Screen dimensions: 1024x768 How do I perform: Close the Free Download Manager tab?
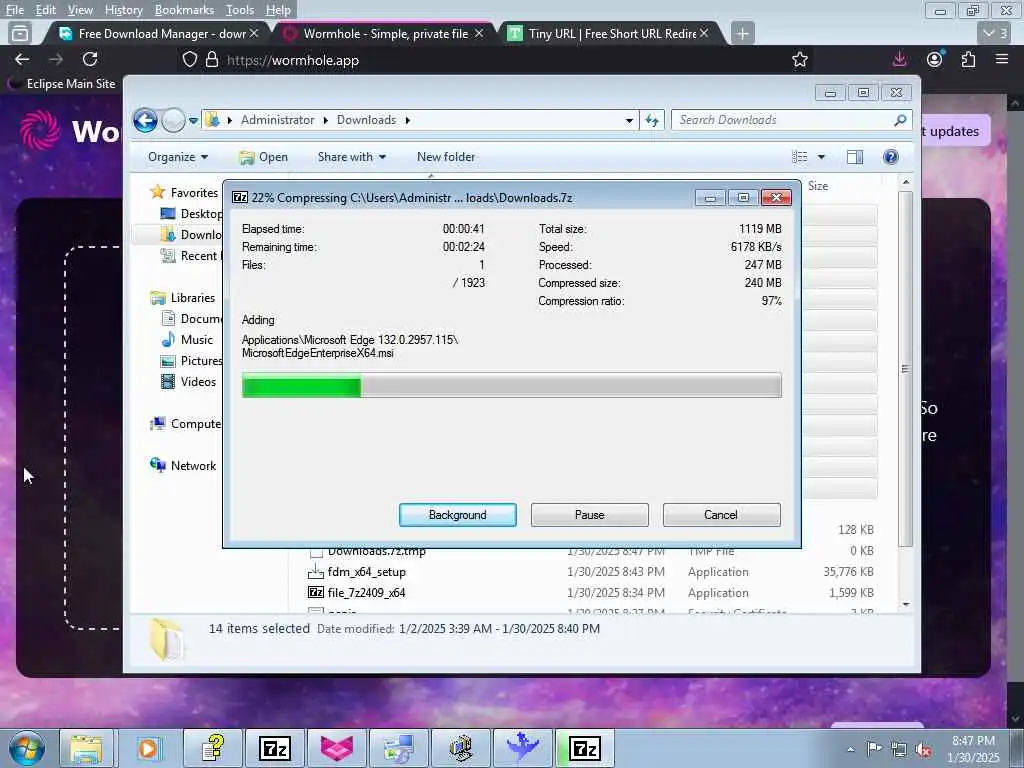254,33
